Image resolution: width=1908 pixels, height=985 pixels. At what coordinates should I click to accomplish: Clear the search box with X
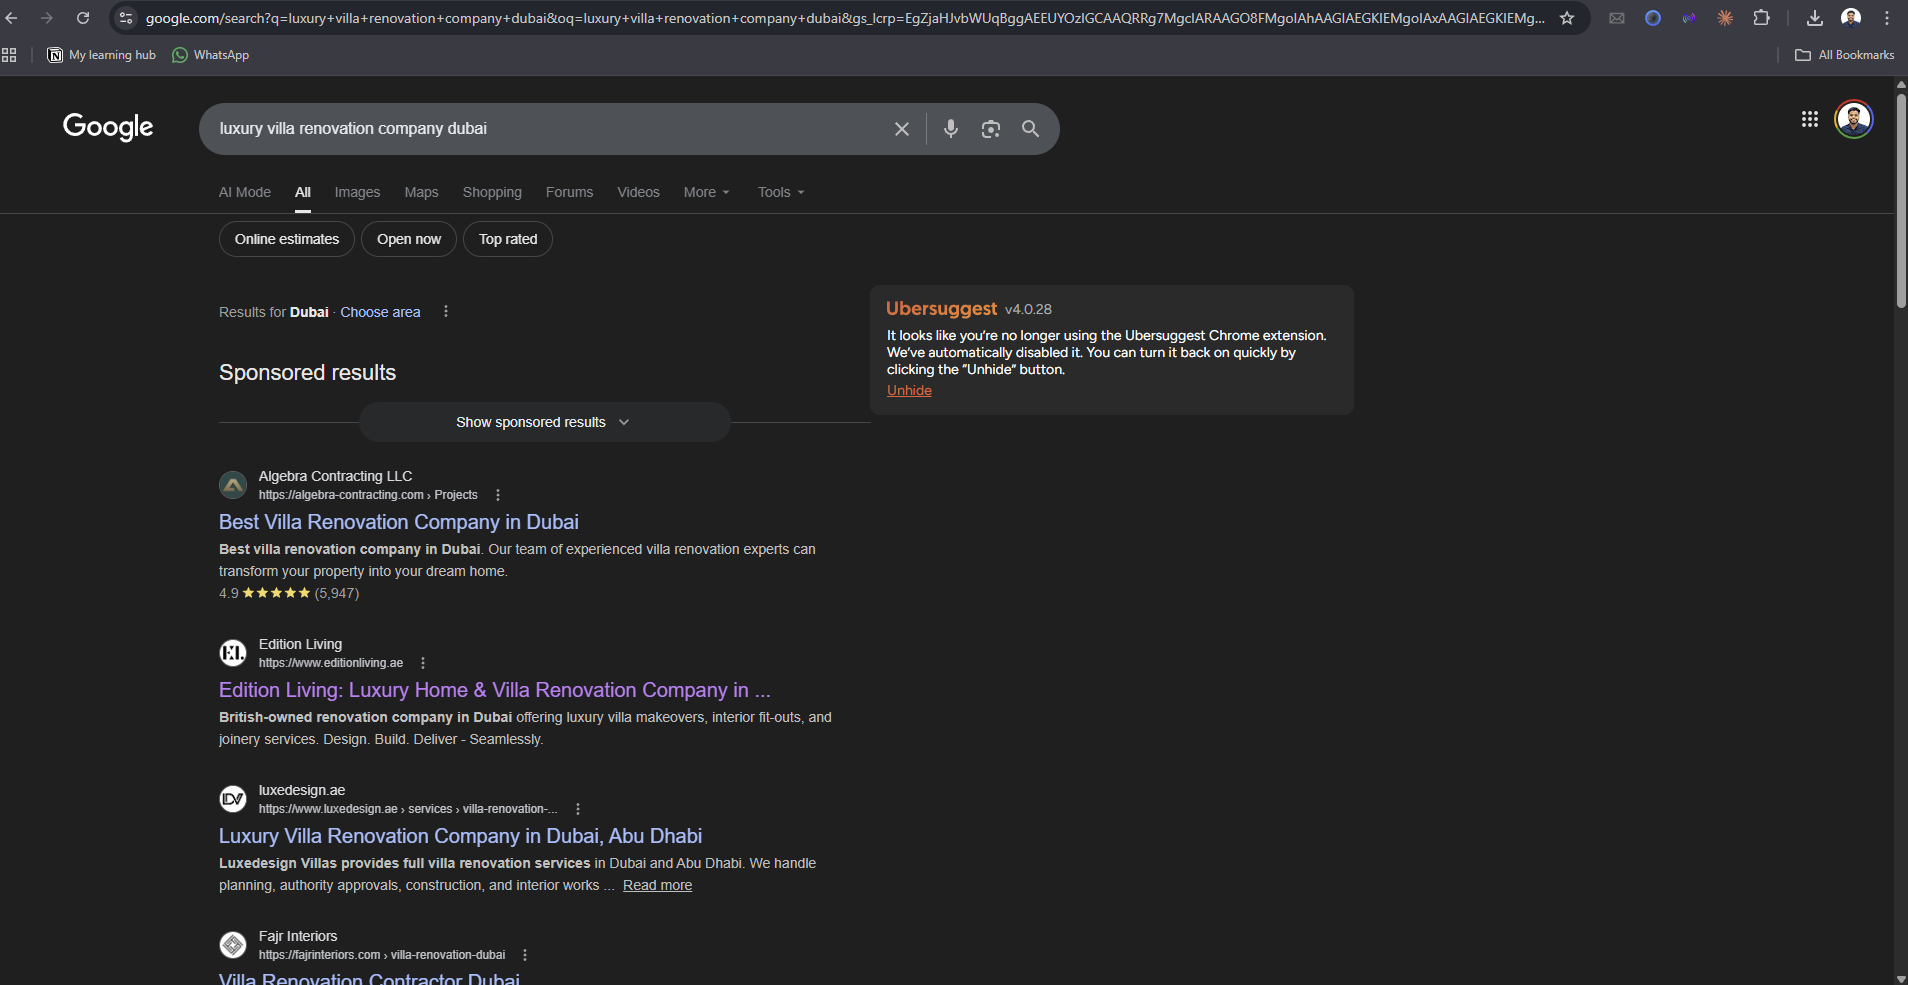902,129
